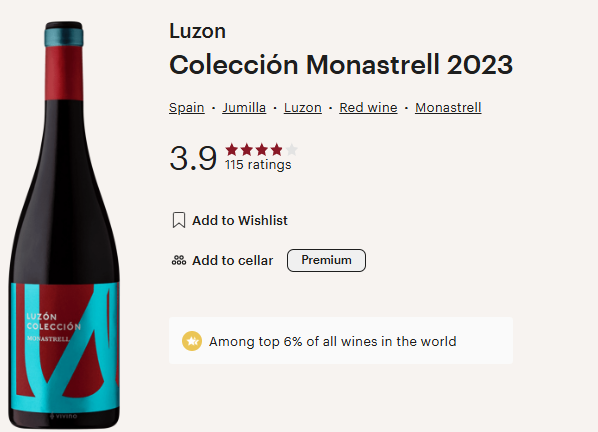The width and height of the screenshot is (598, 432).
Task: Click the second red rating star
Action: tap(247, 149)
